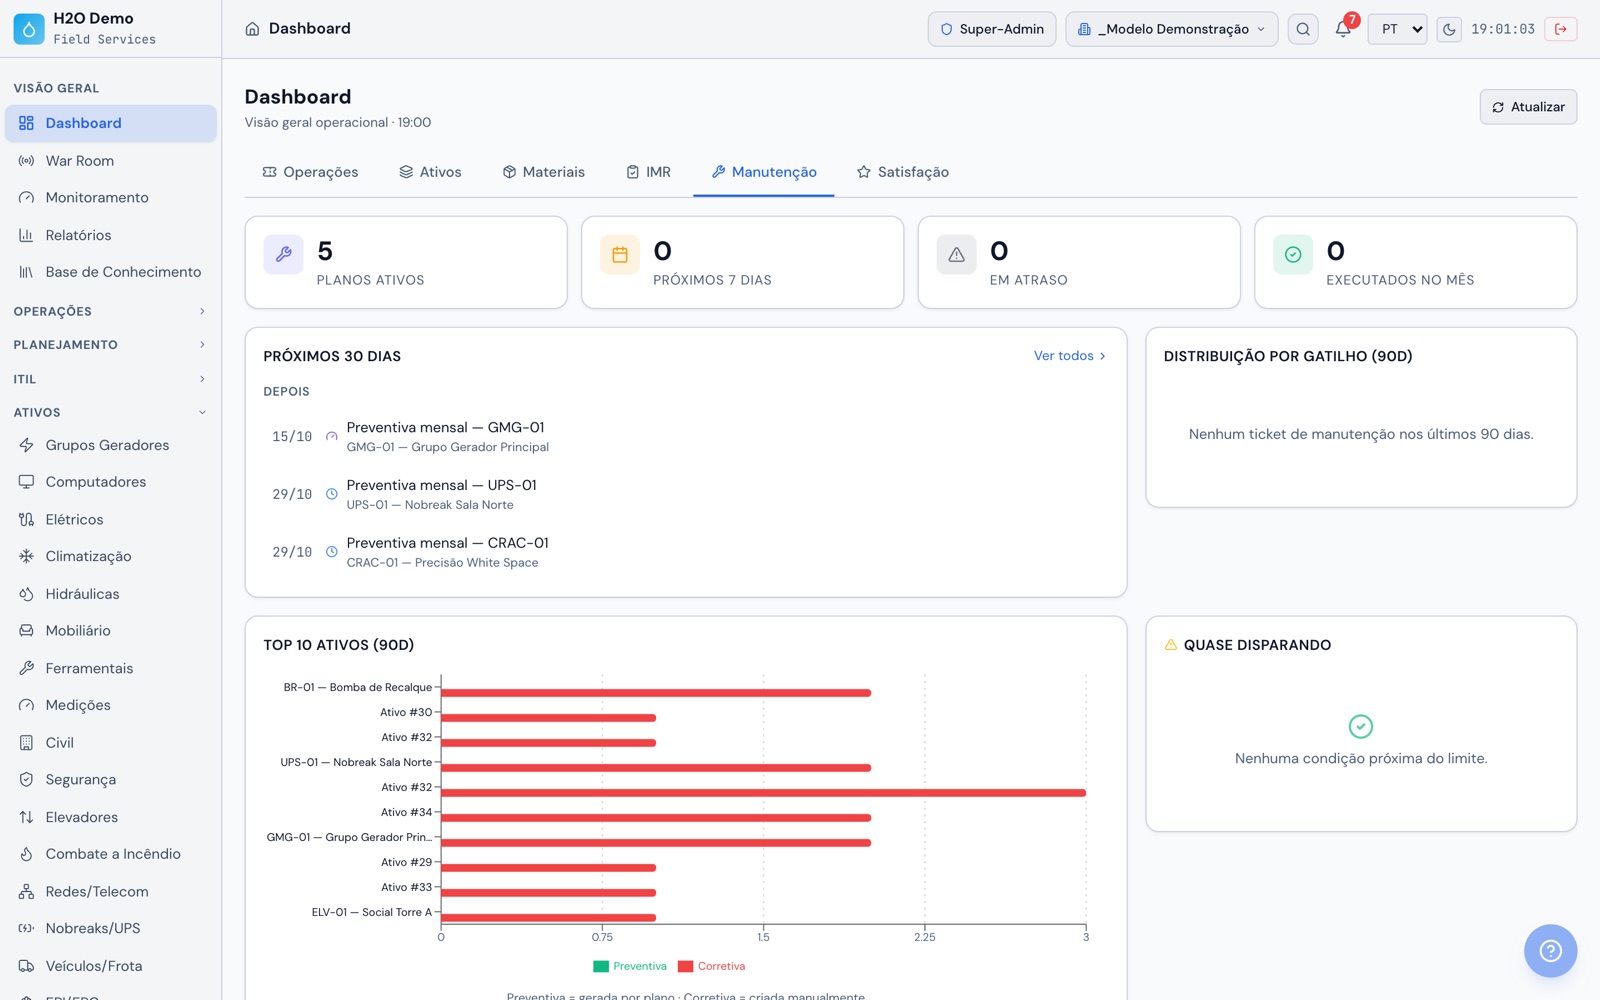Switch to the Materiais tab
This screenshot has width=1600, height=1000.
click(543, 172)
